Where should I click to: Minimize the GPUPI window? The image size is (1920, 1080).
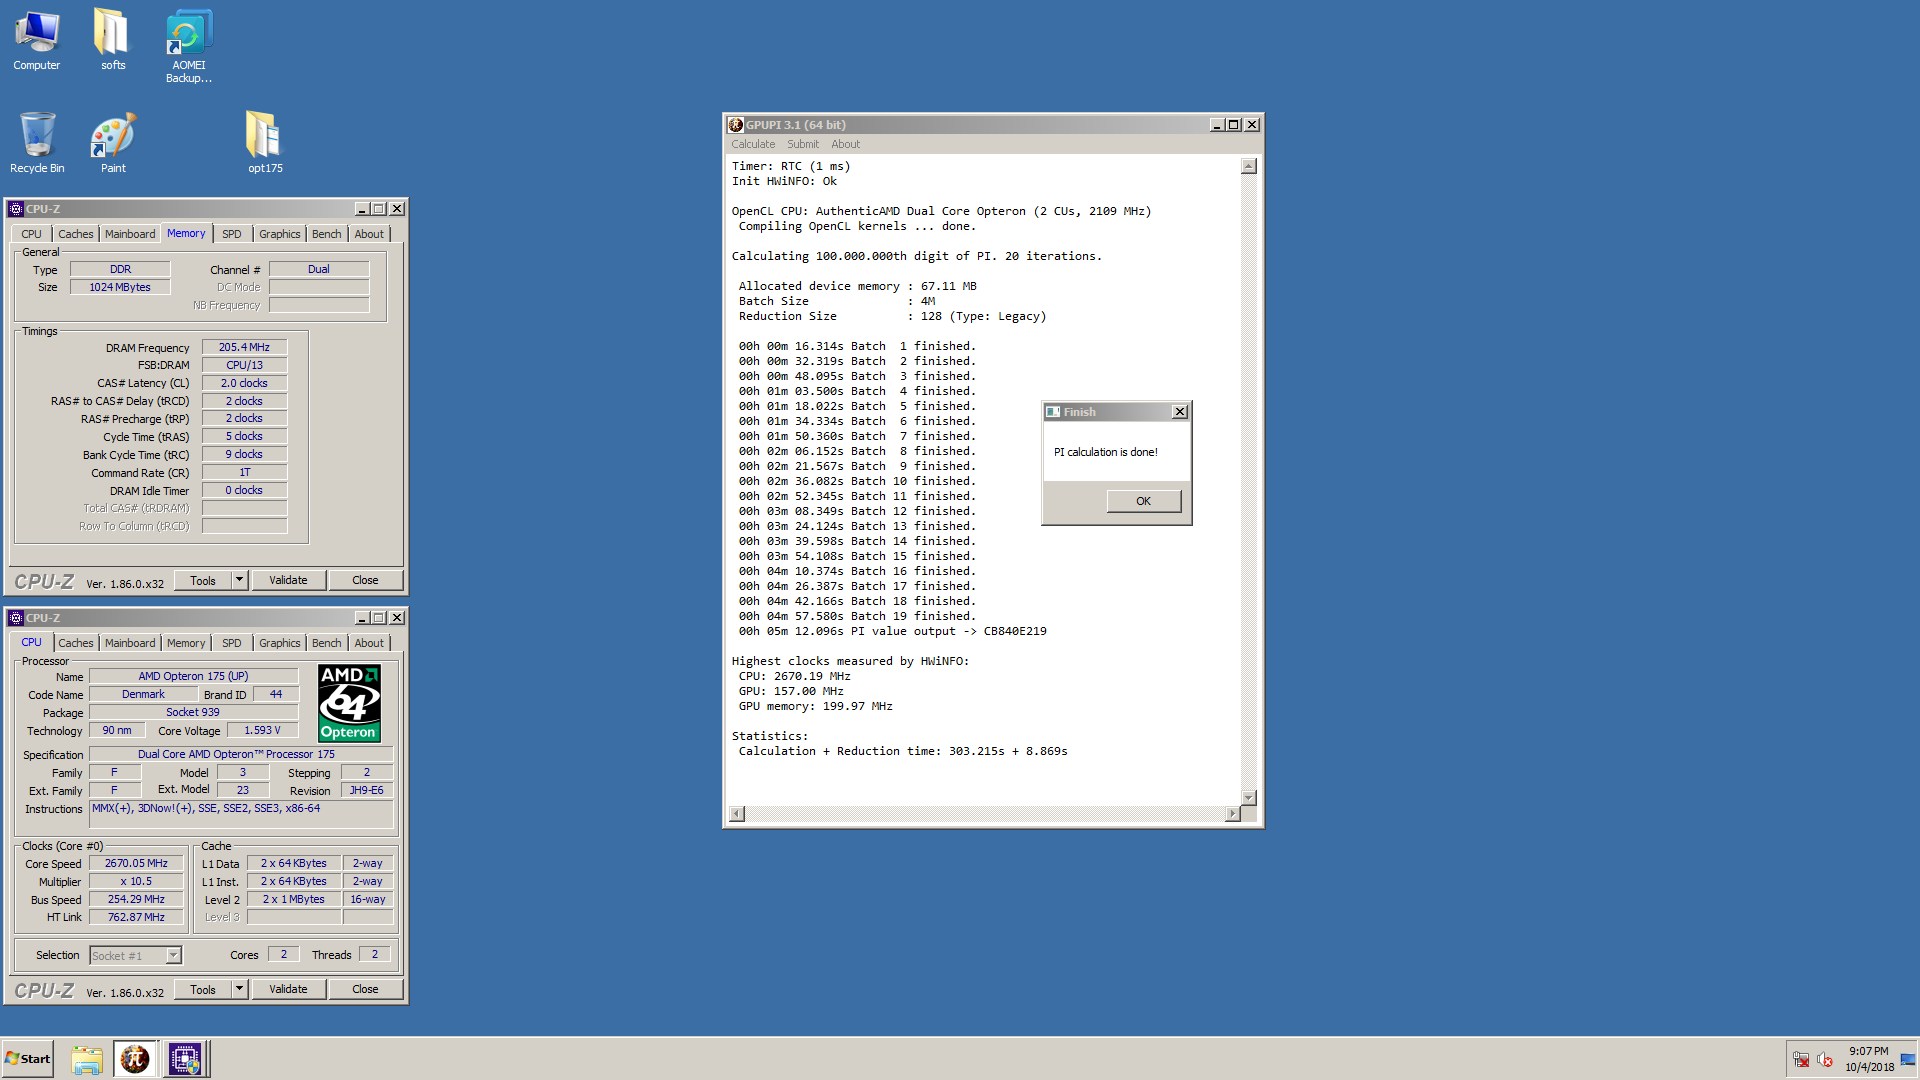click(1217, 125)
